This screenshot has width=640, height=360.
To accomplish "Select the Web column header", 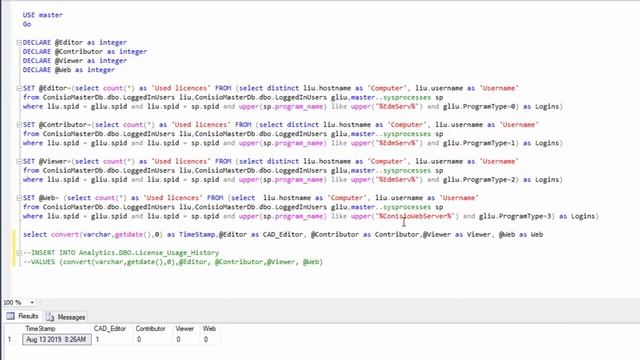I will point(209,329).
